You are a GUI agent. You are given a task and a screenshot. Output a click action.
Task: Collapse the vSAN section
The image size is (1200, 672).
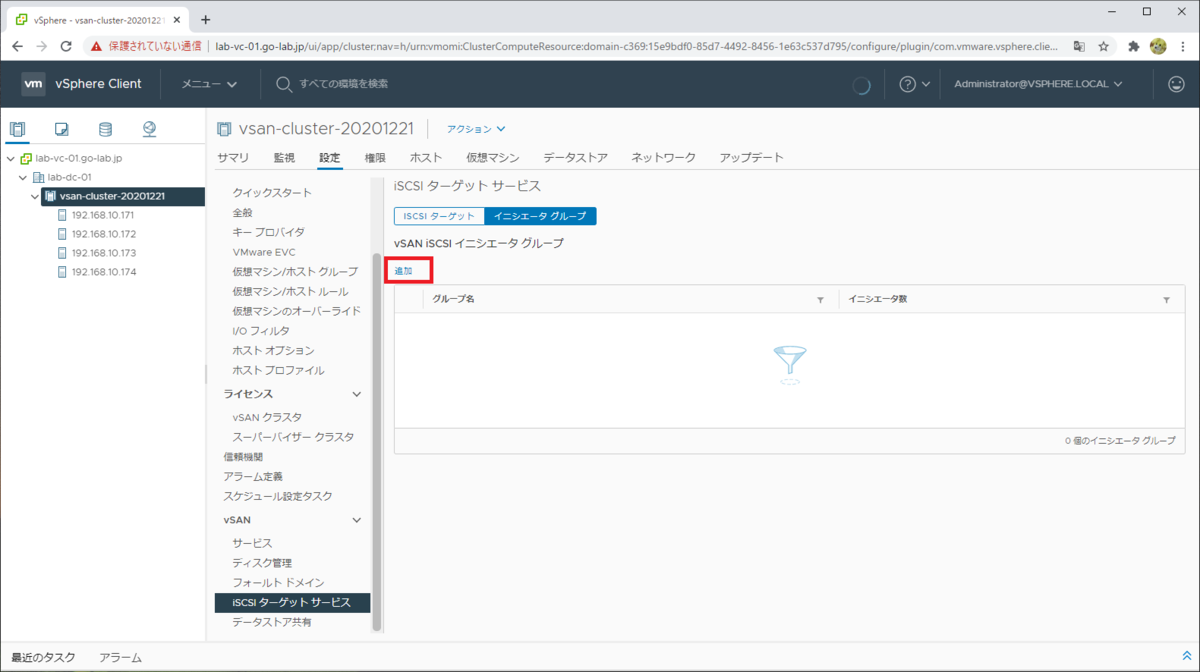point(356,520)
